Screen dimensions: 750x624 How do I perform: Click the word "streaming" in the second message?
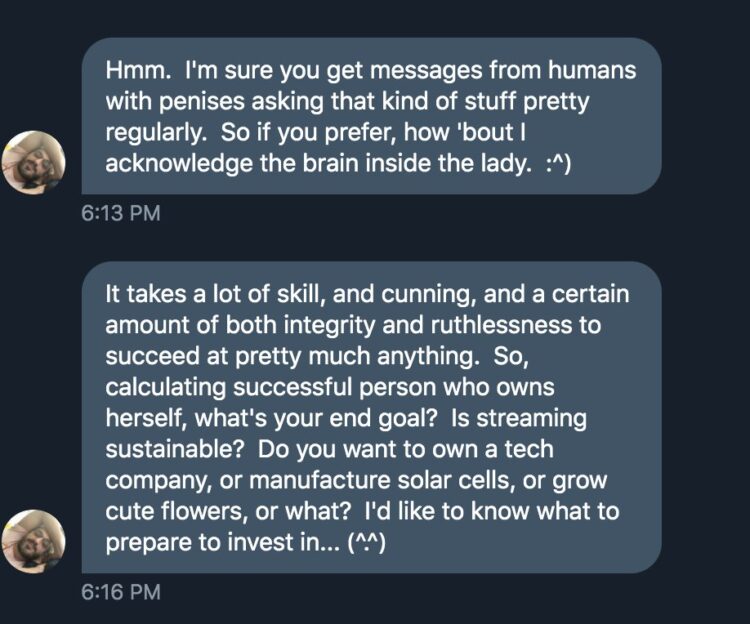(x=535, y=418)
